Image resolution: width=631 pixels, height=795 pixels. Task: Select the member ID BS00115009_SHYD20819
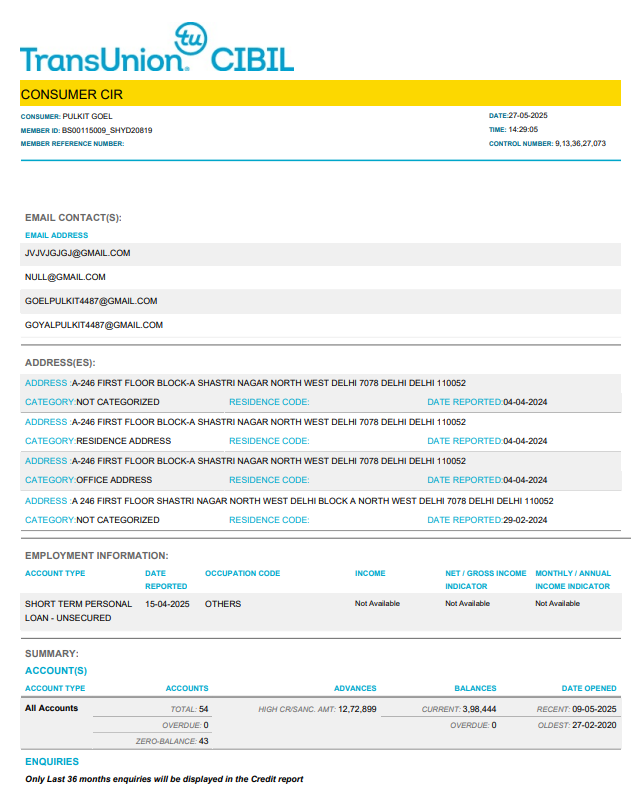pos(107,130)
